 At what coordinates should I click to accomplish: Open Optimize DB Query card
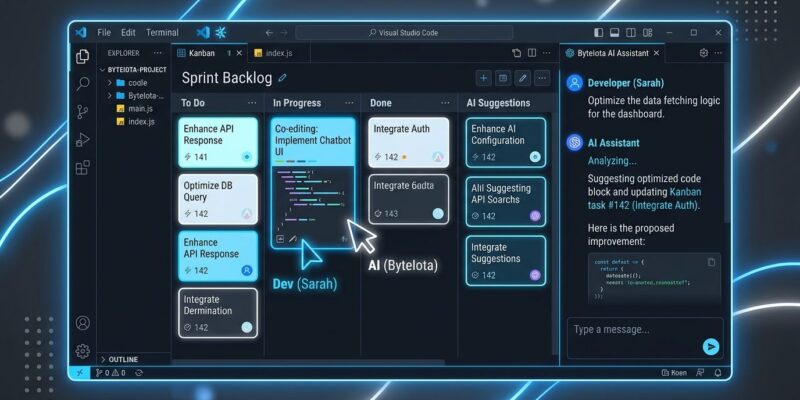218,199
